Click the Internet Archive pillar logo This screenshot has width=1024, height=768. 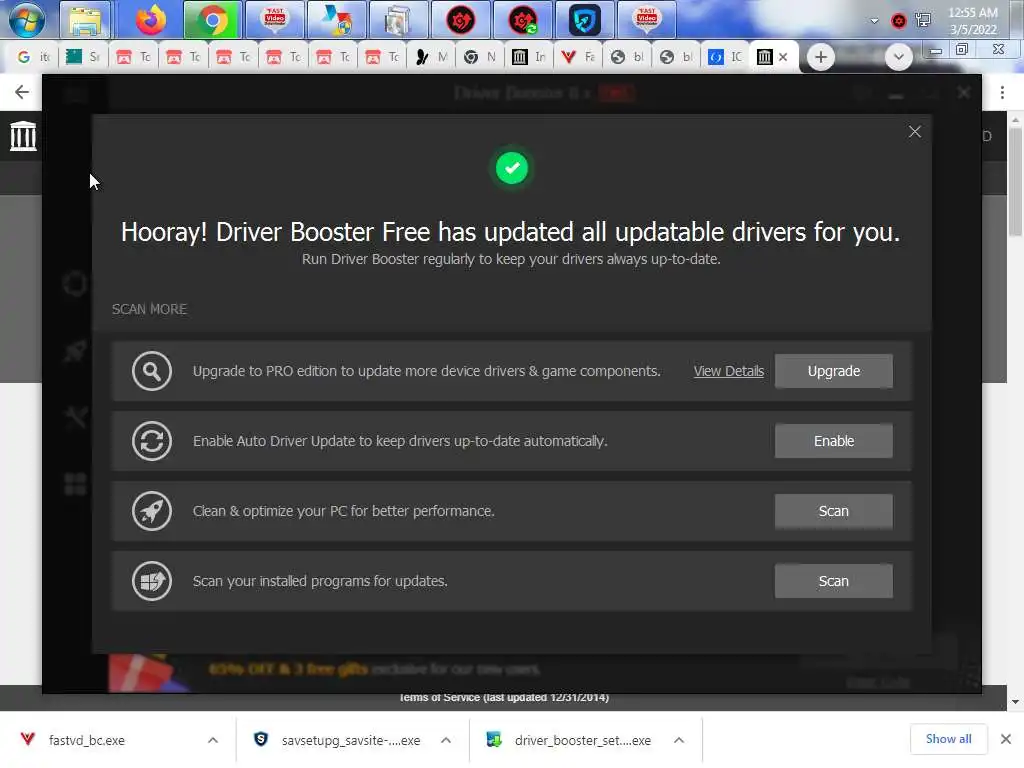click(23, 136)
